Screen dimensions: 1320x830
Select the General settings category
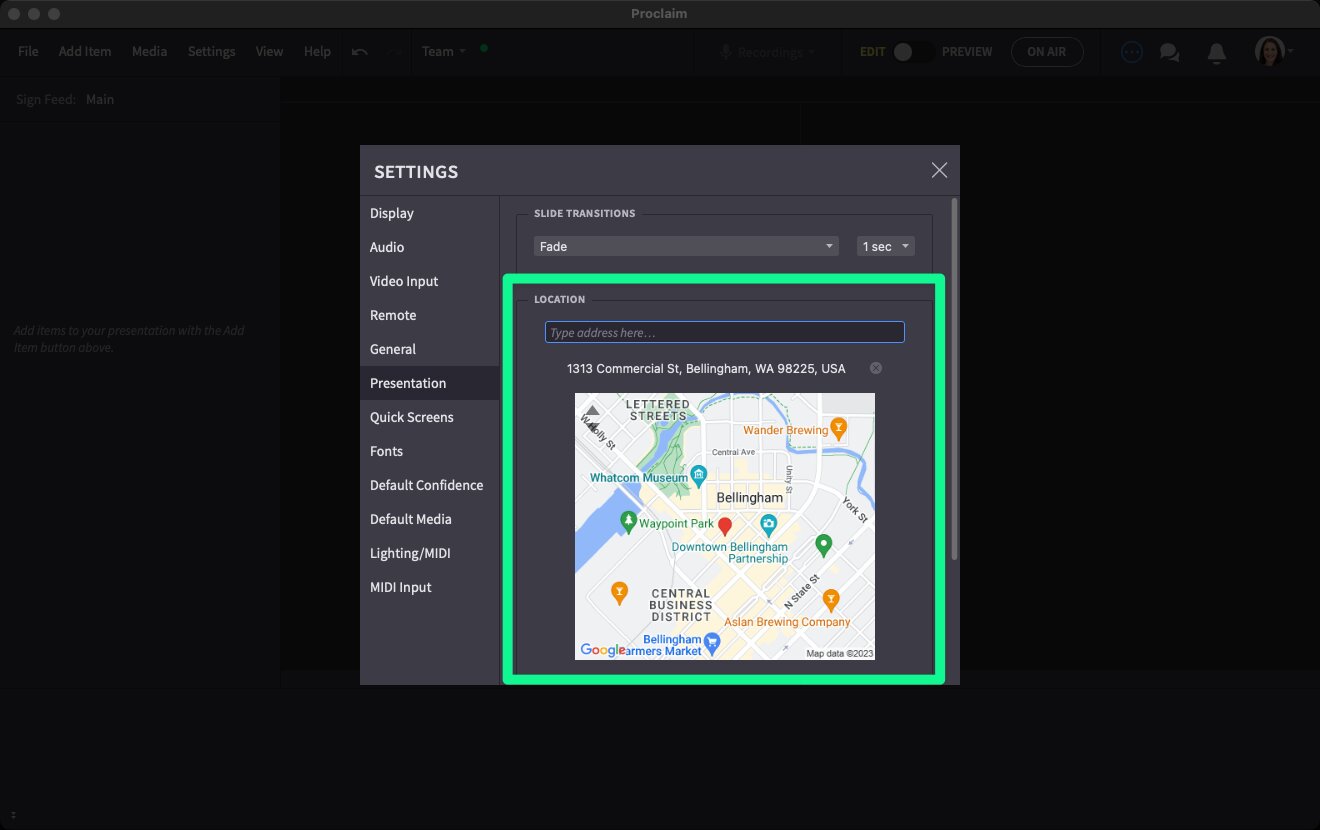(429, 349)
